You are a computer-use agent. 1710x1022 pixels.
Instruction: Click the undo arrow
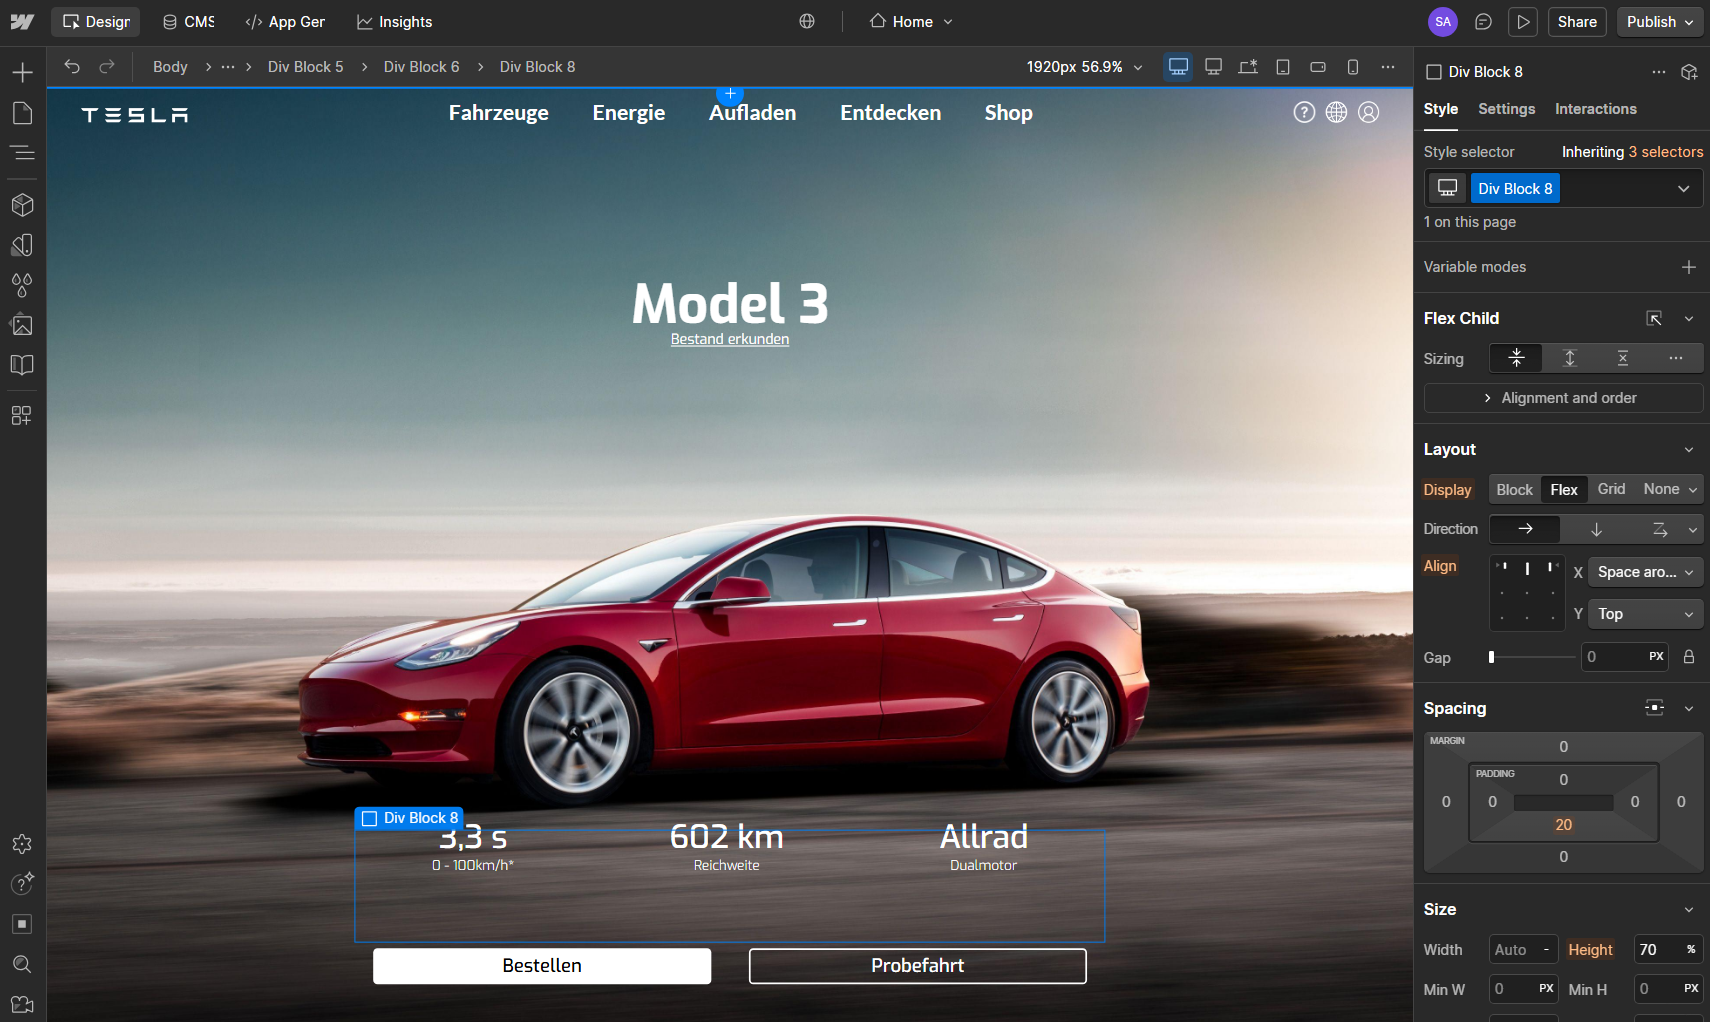[72, 67]
